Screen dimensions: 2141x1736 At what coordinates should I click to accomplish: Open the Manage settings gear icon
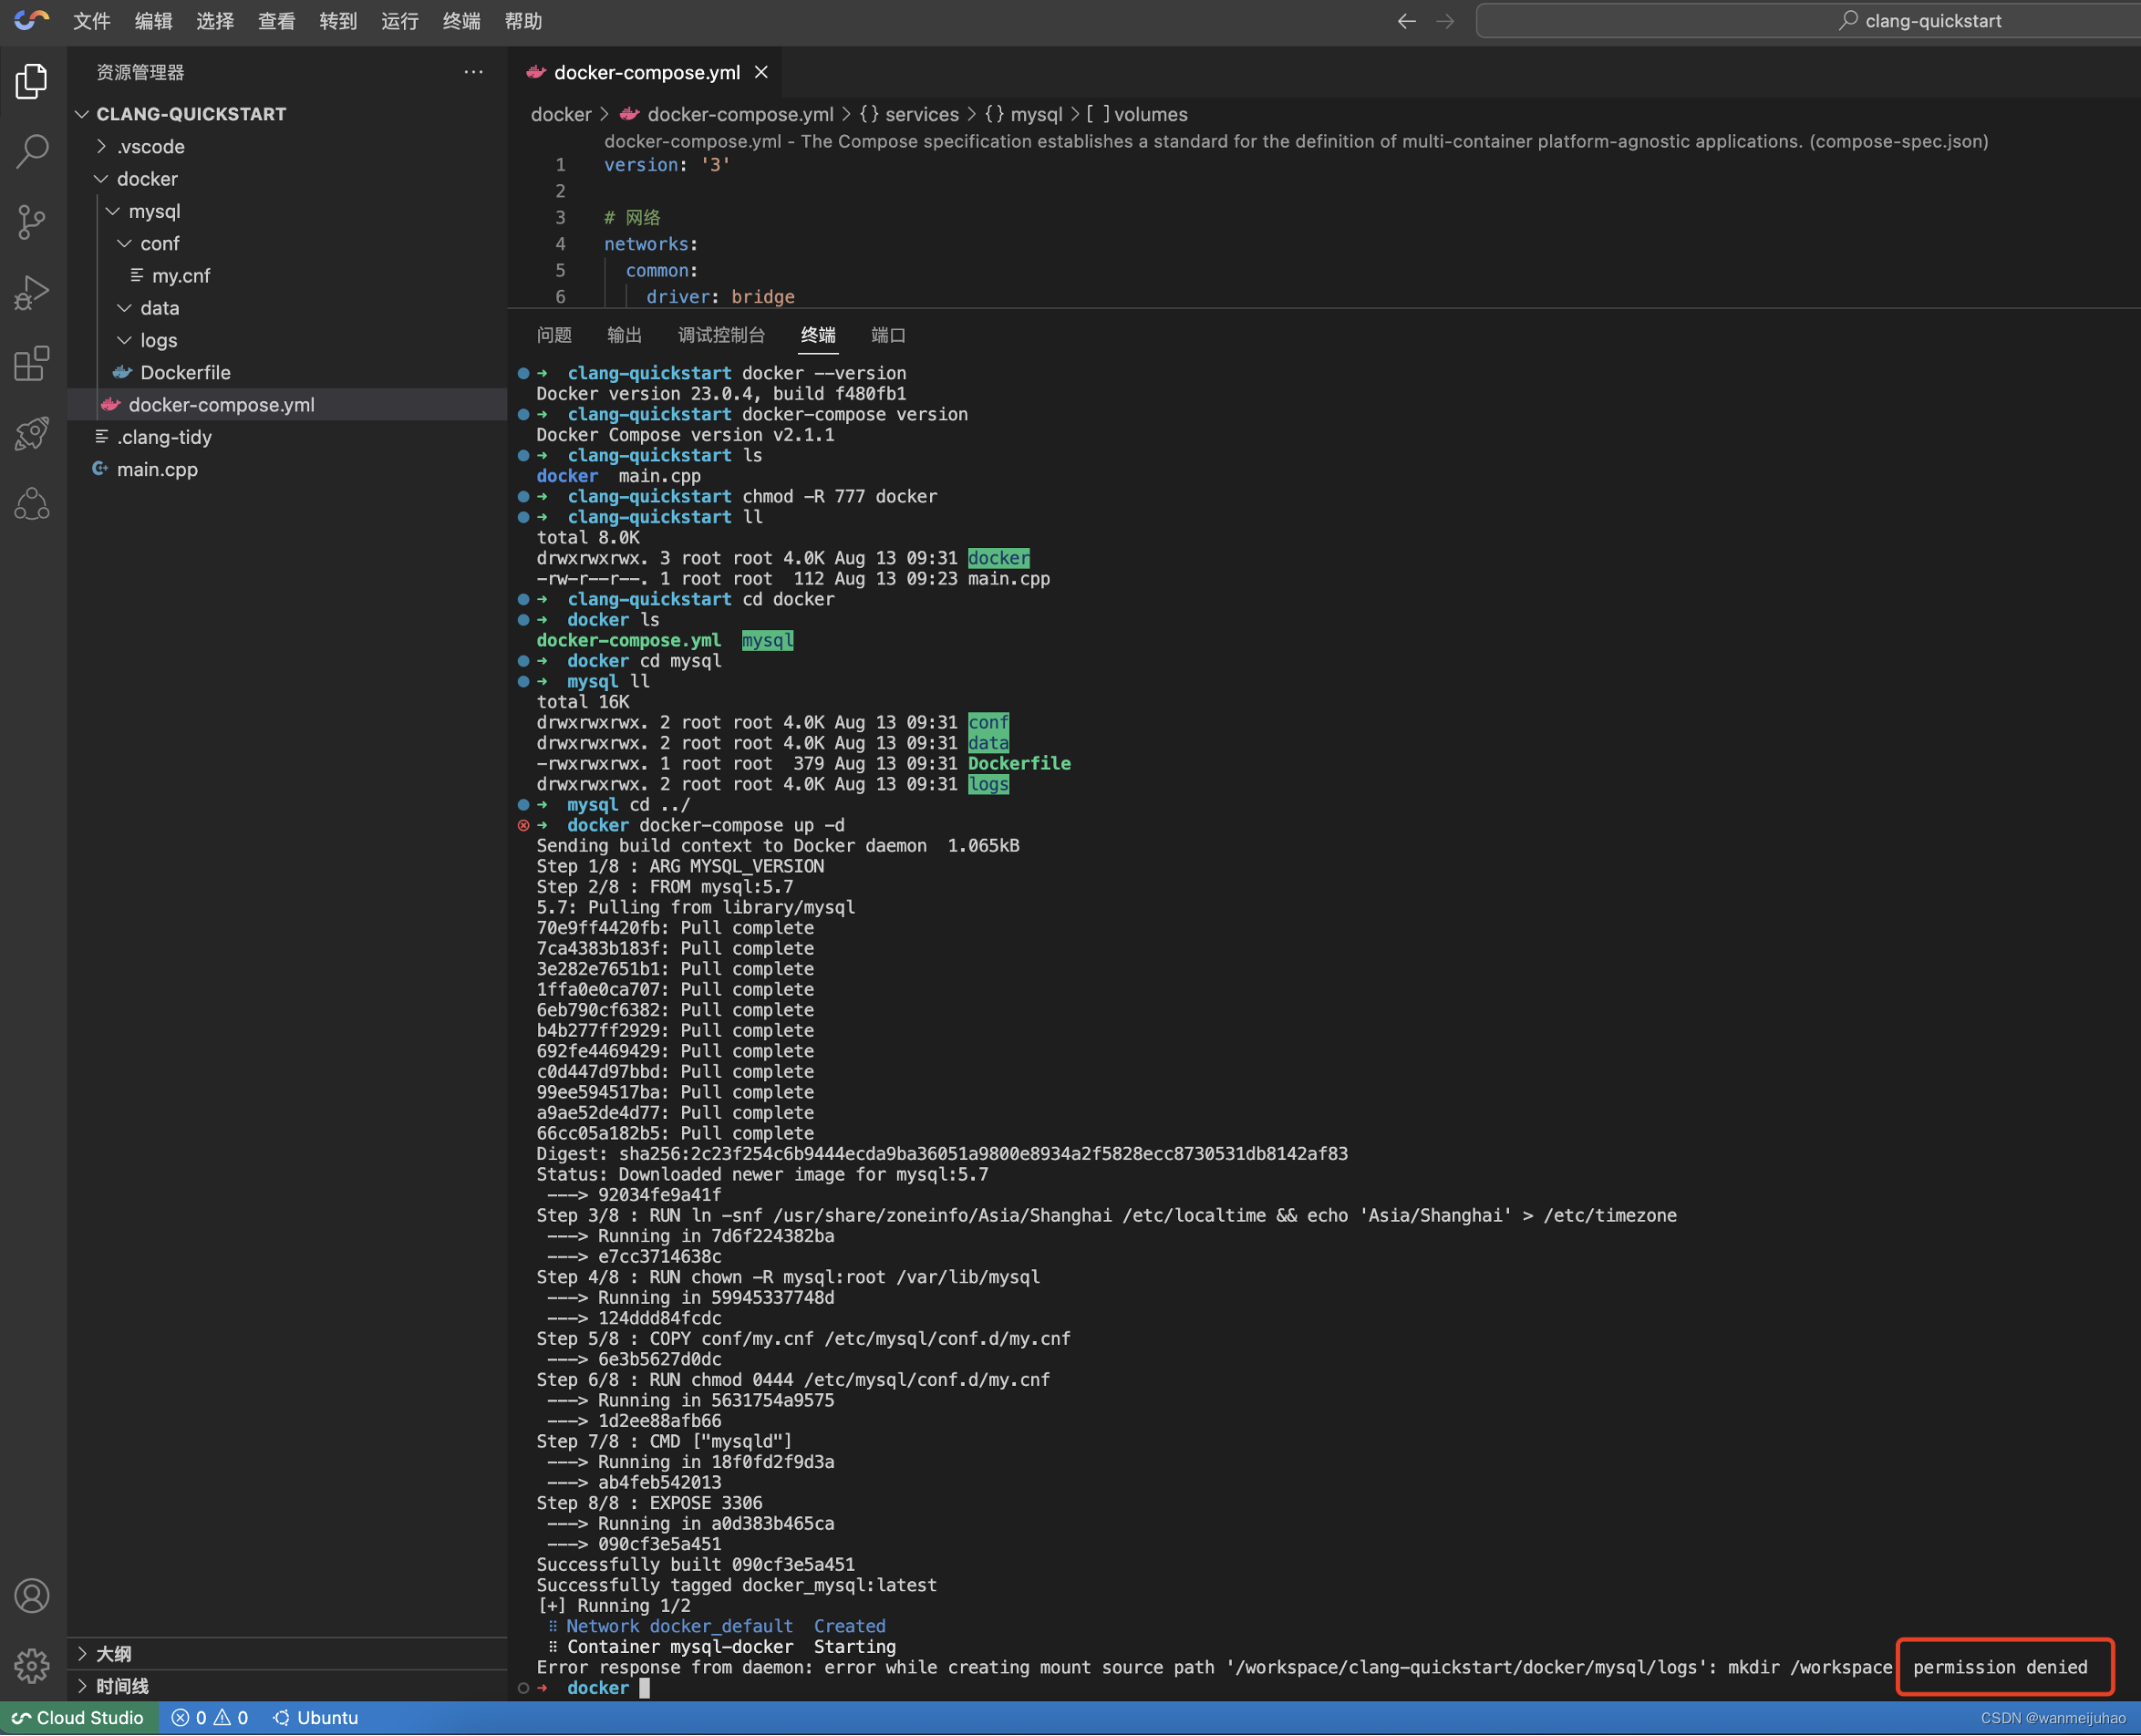pos(32,1665)
